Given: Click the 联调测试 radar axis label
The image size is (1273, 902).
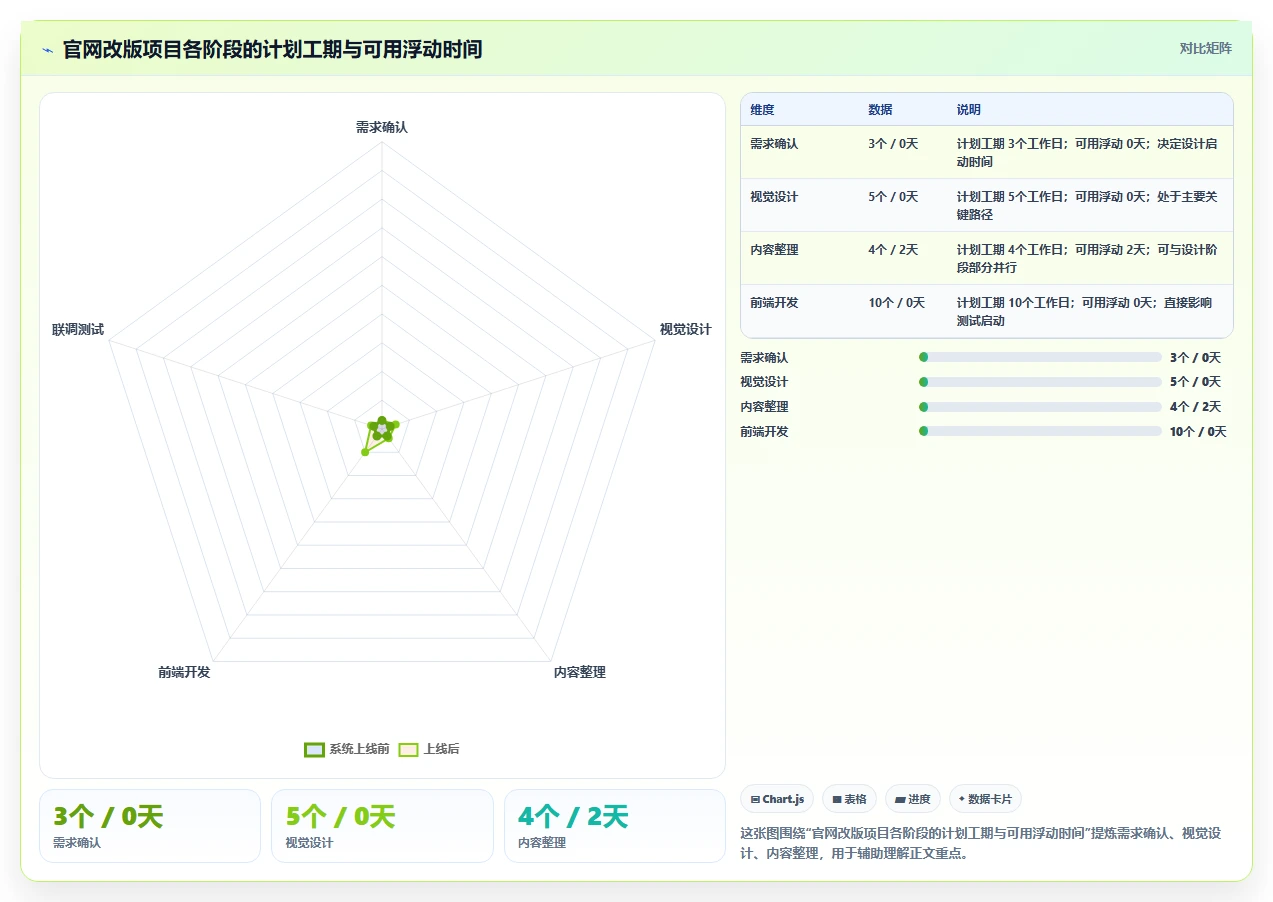Looking at the screenshot, I should pos(78,329).
